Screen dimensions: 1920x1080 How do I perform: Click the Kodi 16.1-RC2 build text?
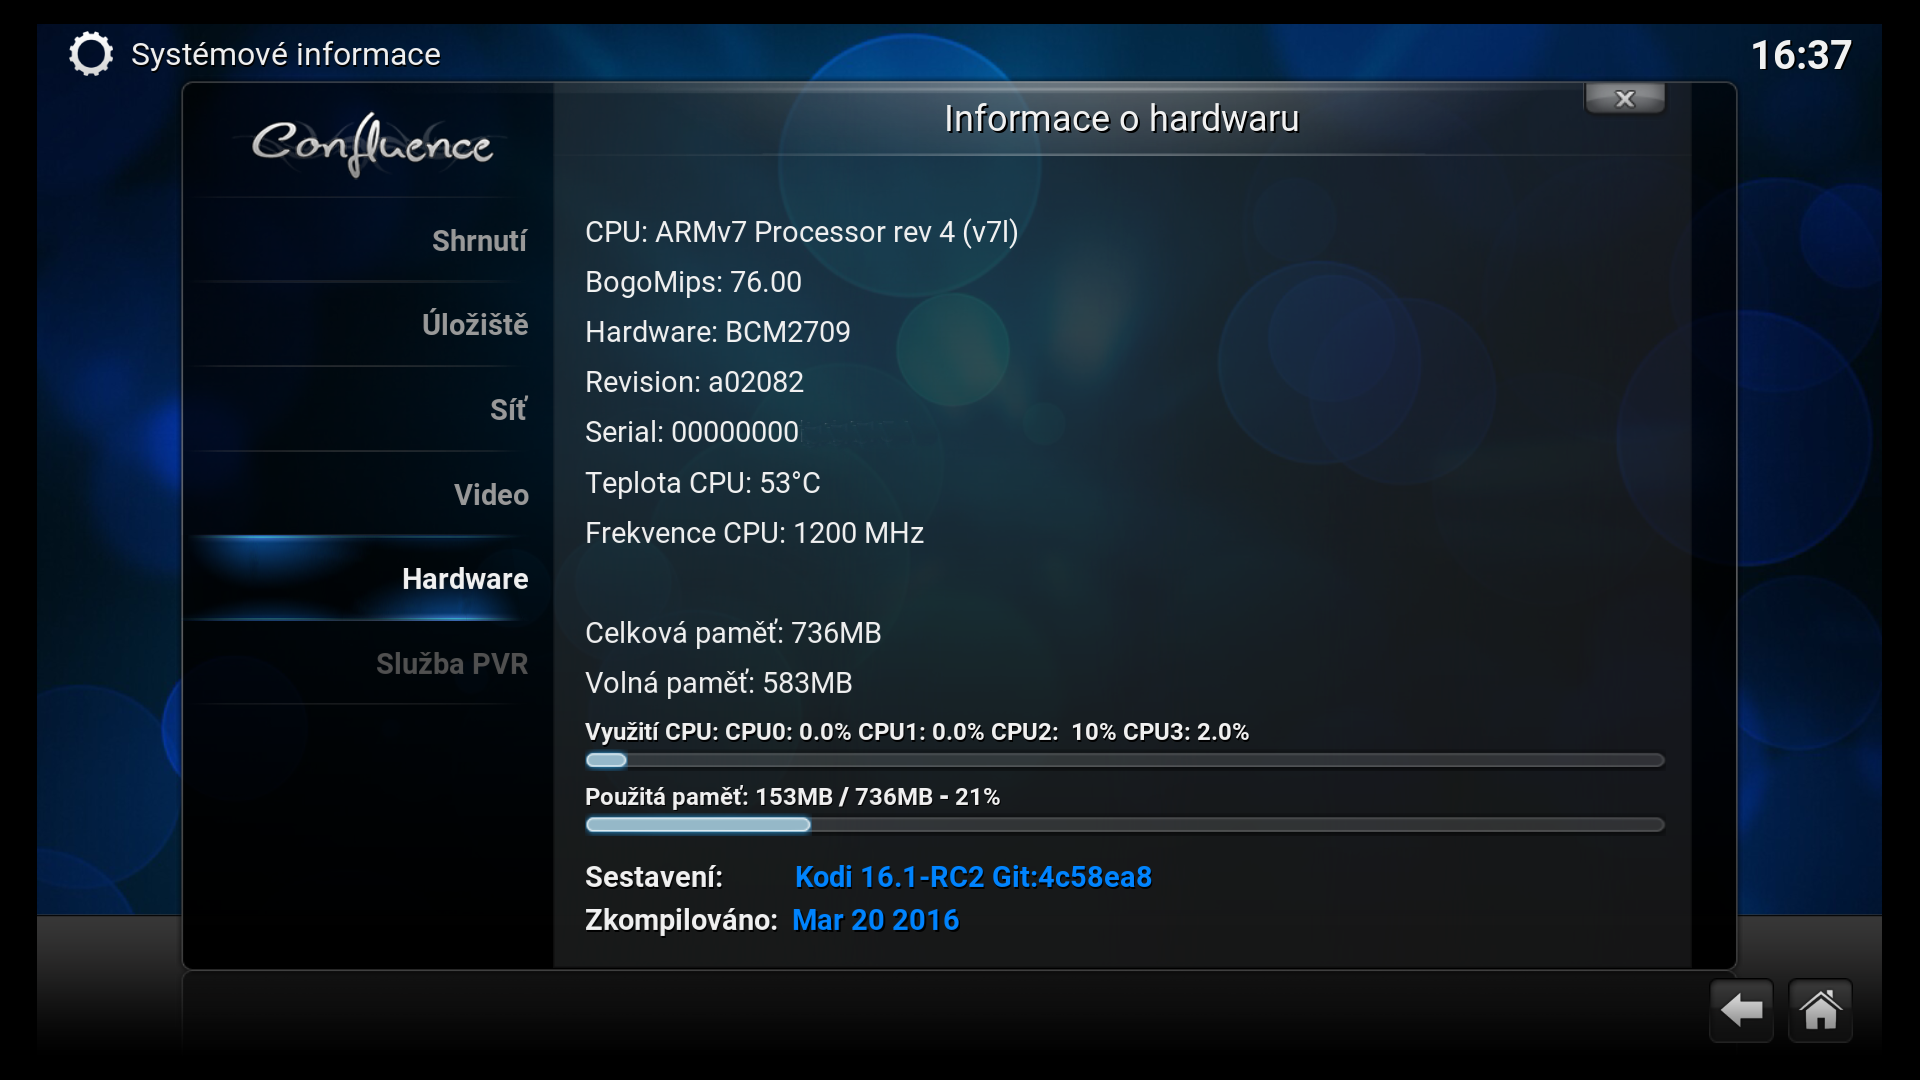[x=973, y=877]
